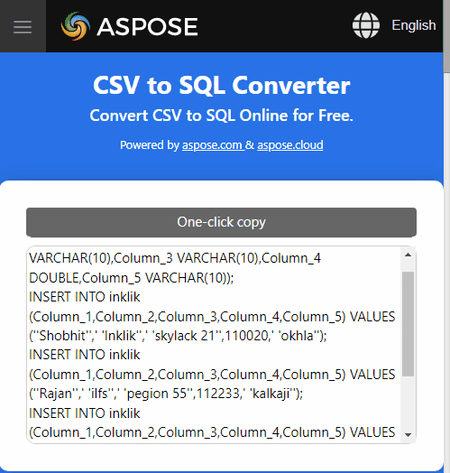The image size is (450, 473).
Task: Follow the aspose.cloud link
Action: [x=290, y=145]
